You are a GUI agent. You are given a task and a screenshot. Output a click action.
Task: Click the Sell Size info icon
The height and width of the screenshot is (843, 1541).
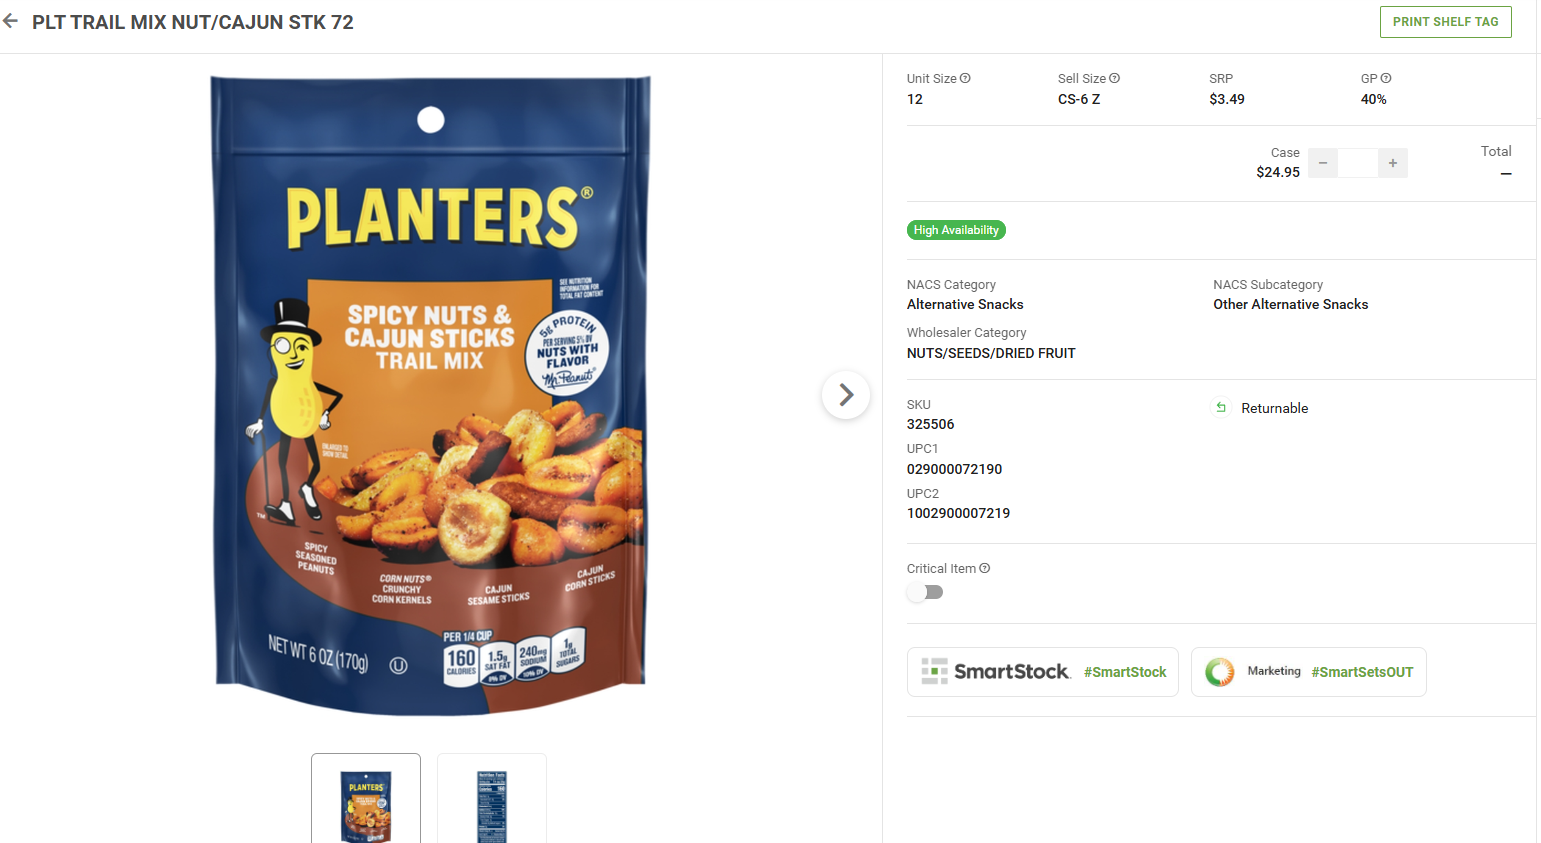[x=1114, y=78]
